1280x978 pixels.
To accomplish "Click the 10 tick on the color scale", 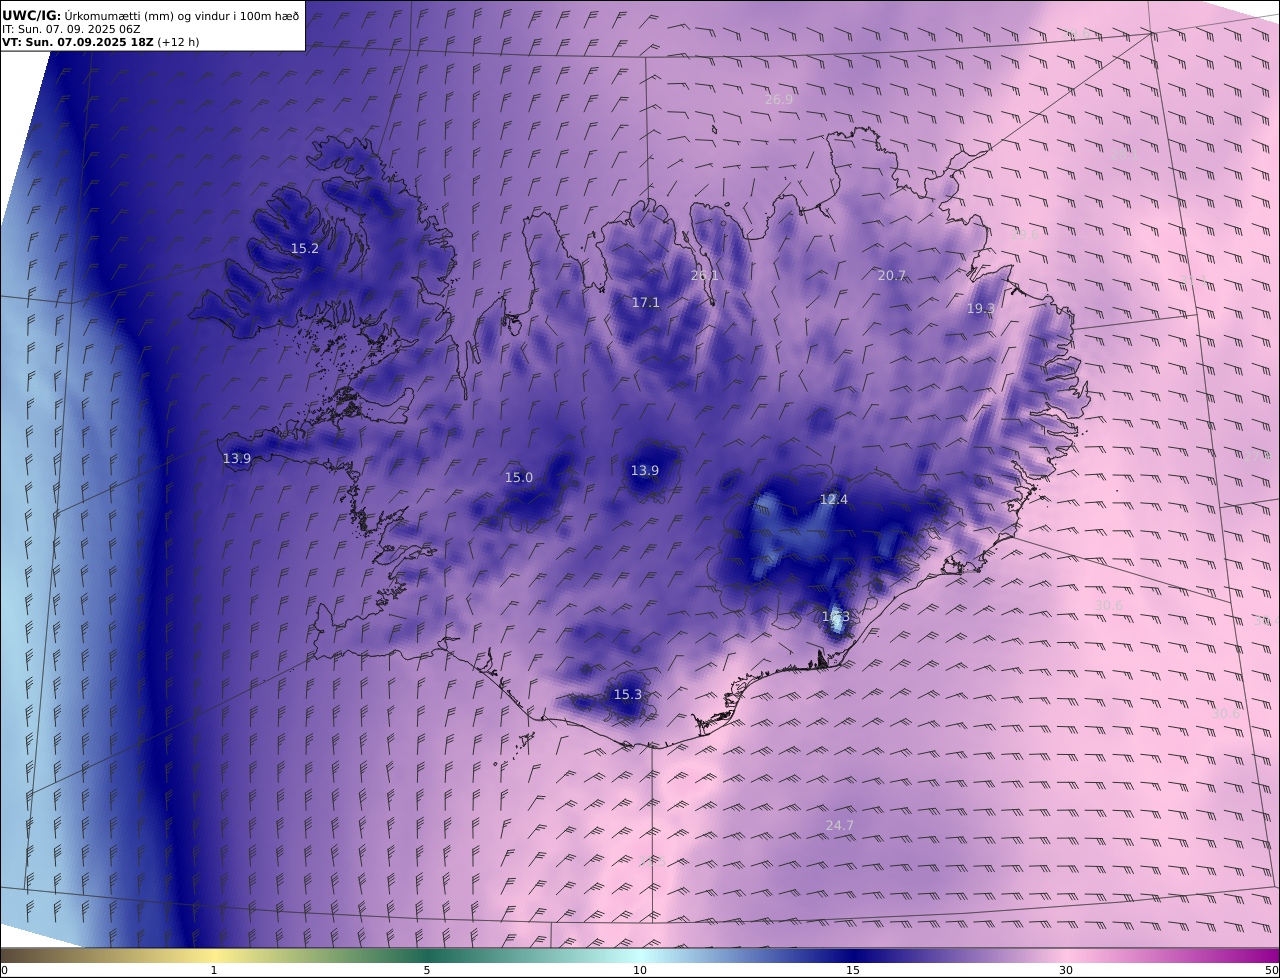I will pyautogui.click(x=640, y=970).
